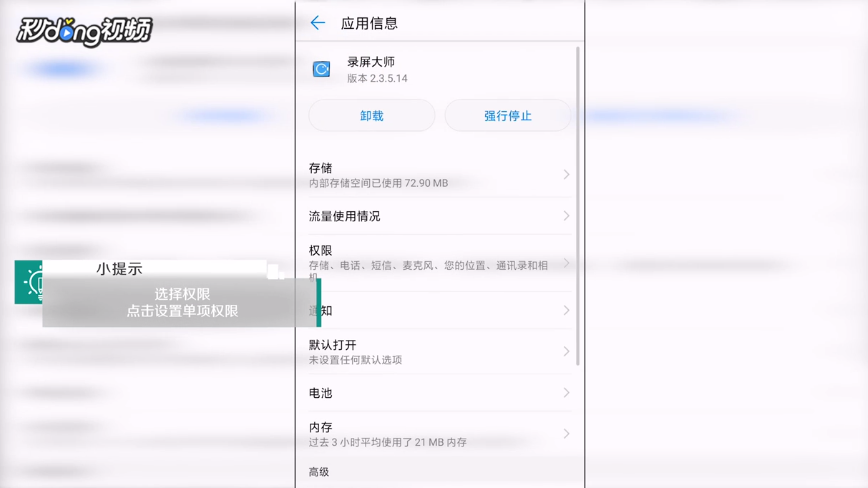Image resolution: width=868 pixels, height=488 pixels.
Task: Tap the 录屏大师 app icon
Action: 322,69
